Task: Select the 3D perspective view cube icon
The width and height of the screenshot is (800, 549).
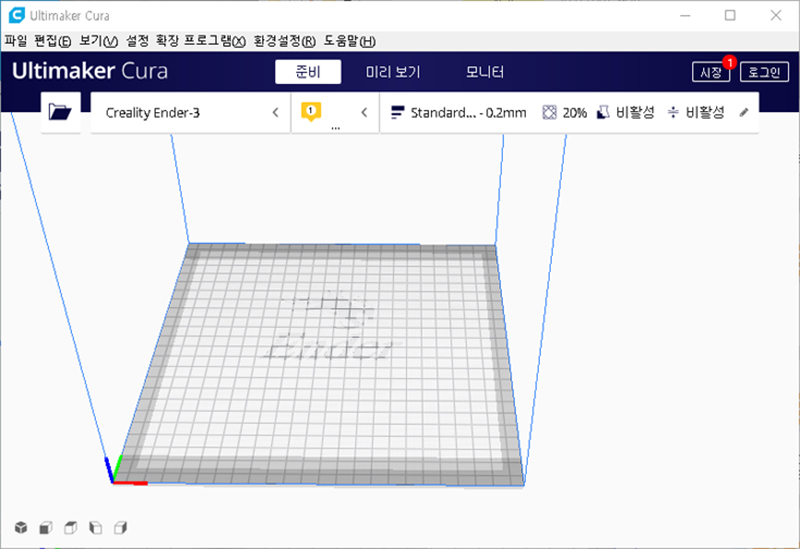Action: 21,527
